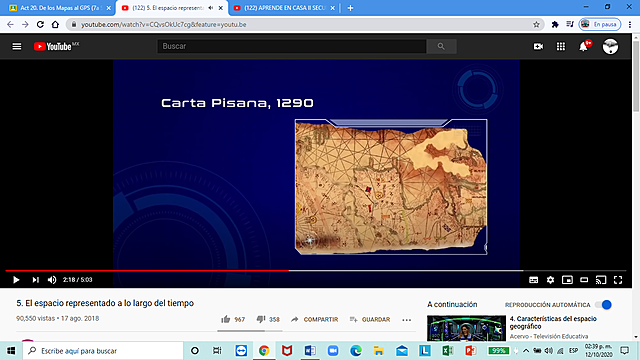
Task: Toggle subtitles on the player
Action: [x=533, y=280]
